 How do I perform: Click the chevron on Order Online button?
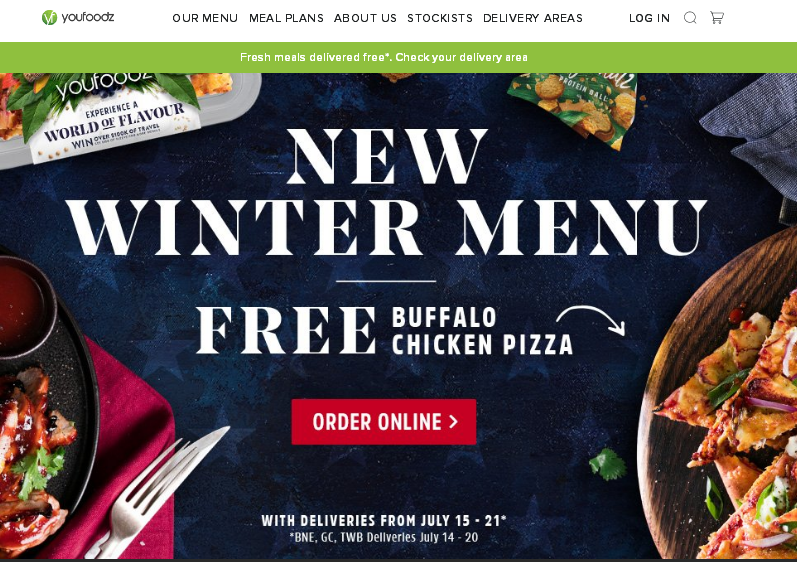453,422
